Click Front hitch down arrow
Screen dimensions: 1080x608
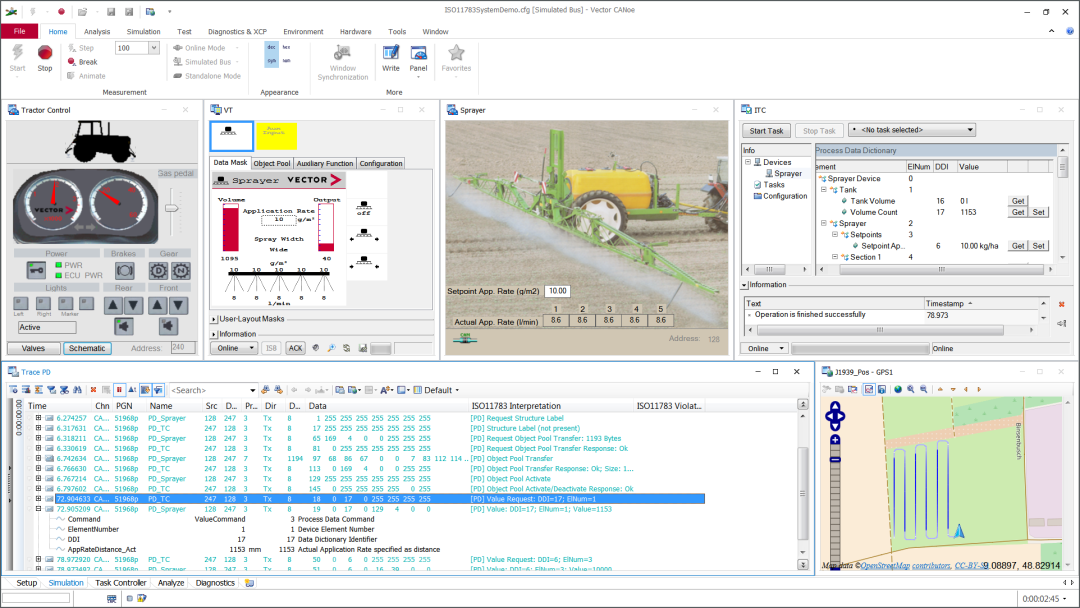click(x=178, y=305)
